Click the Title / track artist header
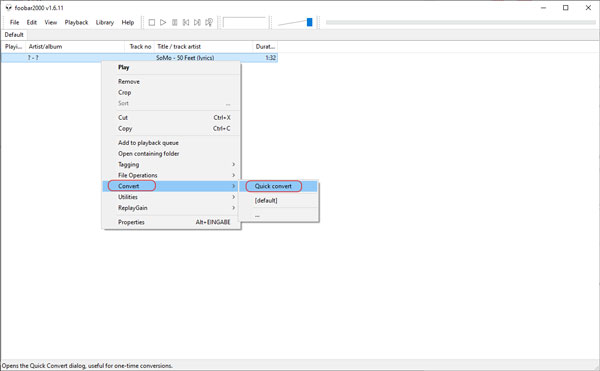Screen dimensions: 600x371 pyautogui.click(x=204, y=47)
